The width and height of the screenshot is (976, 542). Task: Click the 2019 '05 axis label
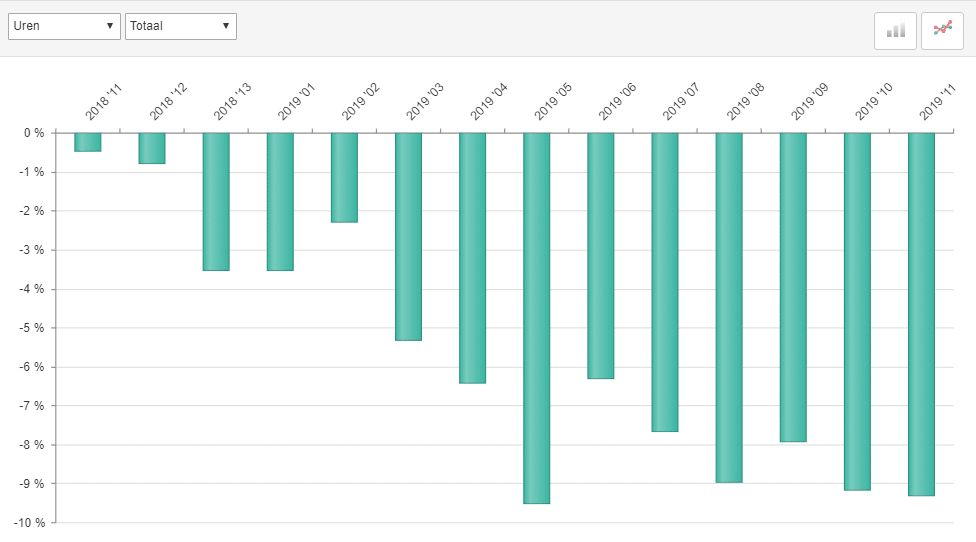point(553,102)
